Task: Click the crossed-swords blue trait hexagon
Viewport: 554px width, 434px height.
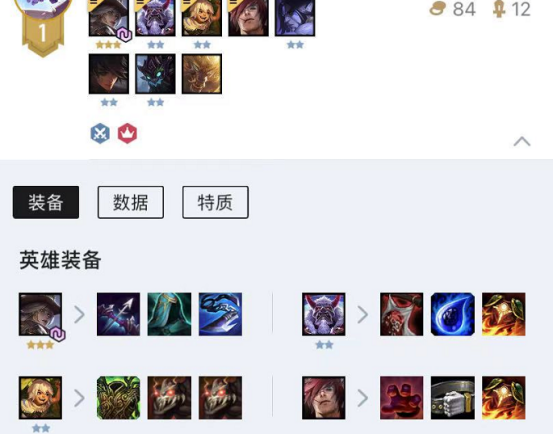Action: tap(100, 133)
